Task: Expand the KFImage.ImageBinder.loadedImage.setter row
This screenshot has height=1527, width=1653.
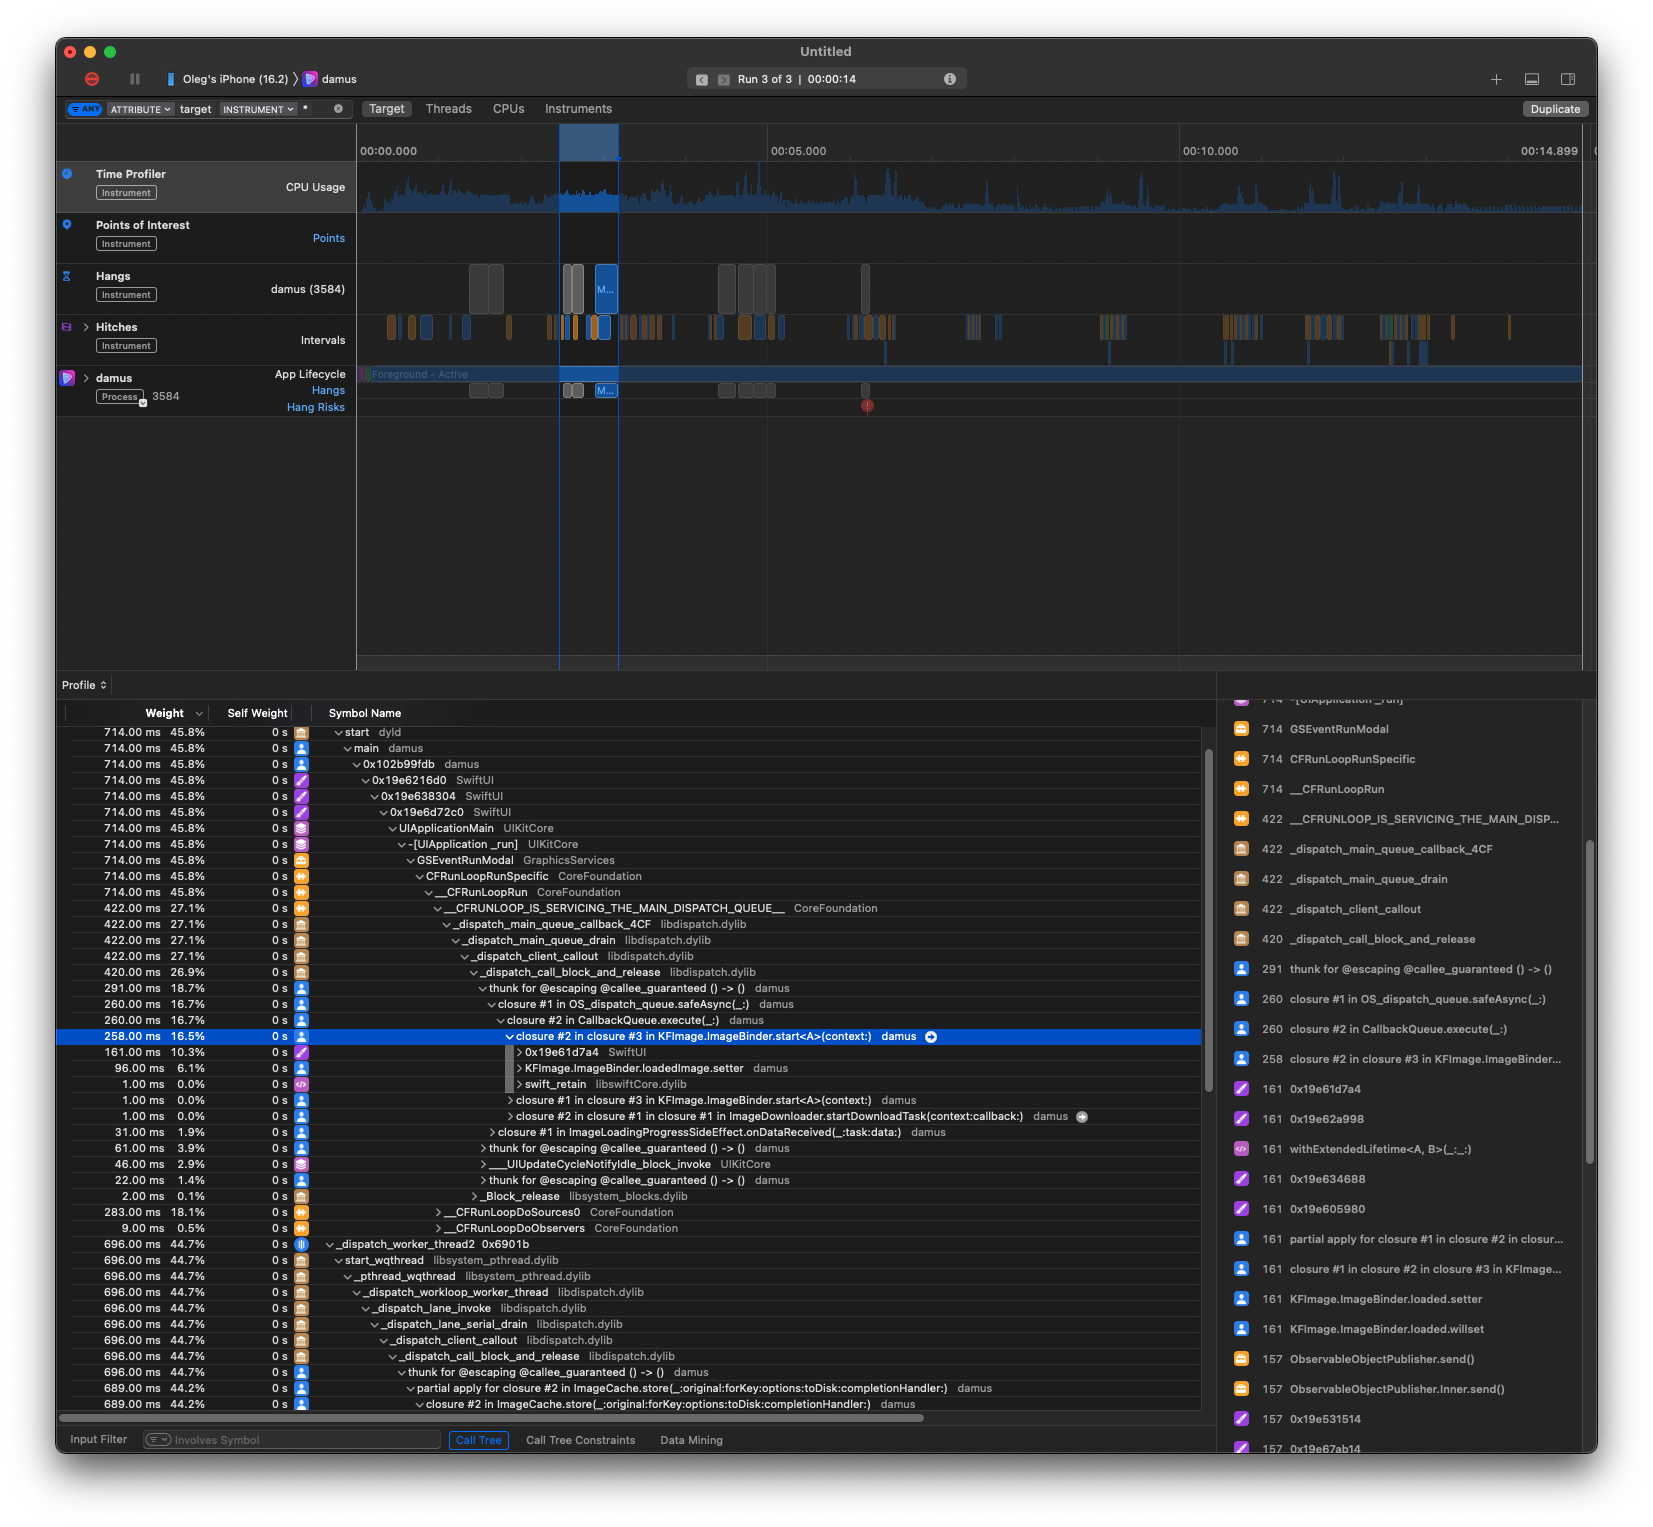Action: (x=519, y=1069)
